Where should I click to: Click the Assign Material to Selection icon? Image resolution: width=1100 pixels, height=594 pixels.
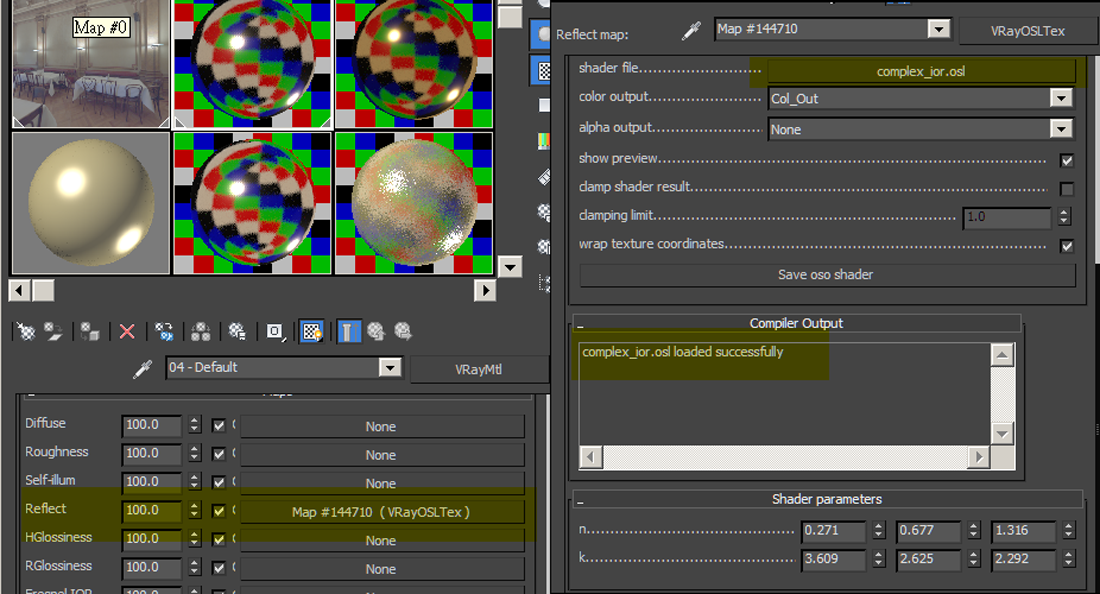pyautogui.click(x=89, y=331)
